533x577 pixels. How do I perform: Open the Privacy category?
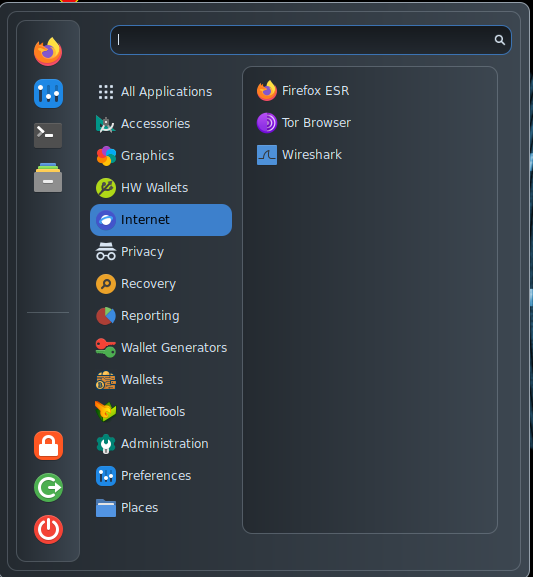(x=161, y=252)
